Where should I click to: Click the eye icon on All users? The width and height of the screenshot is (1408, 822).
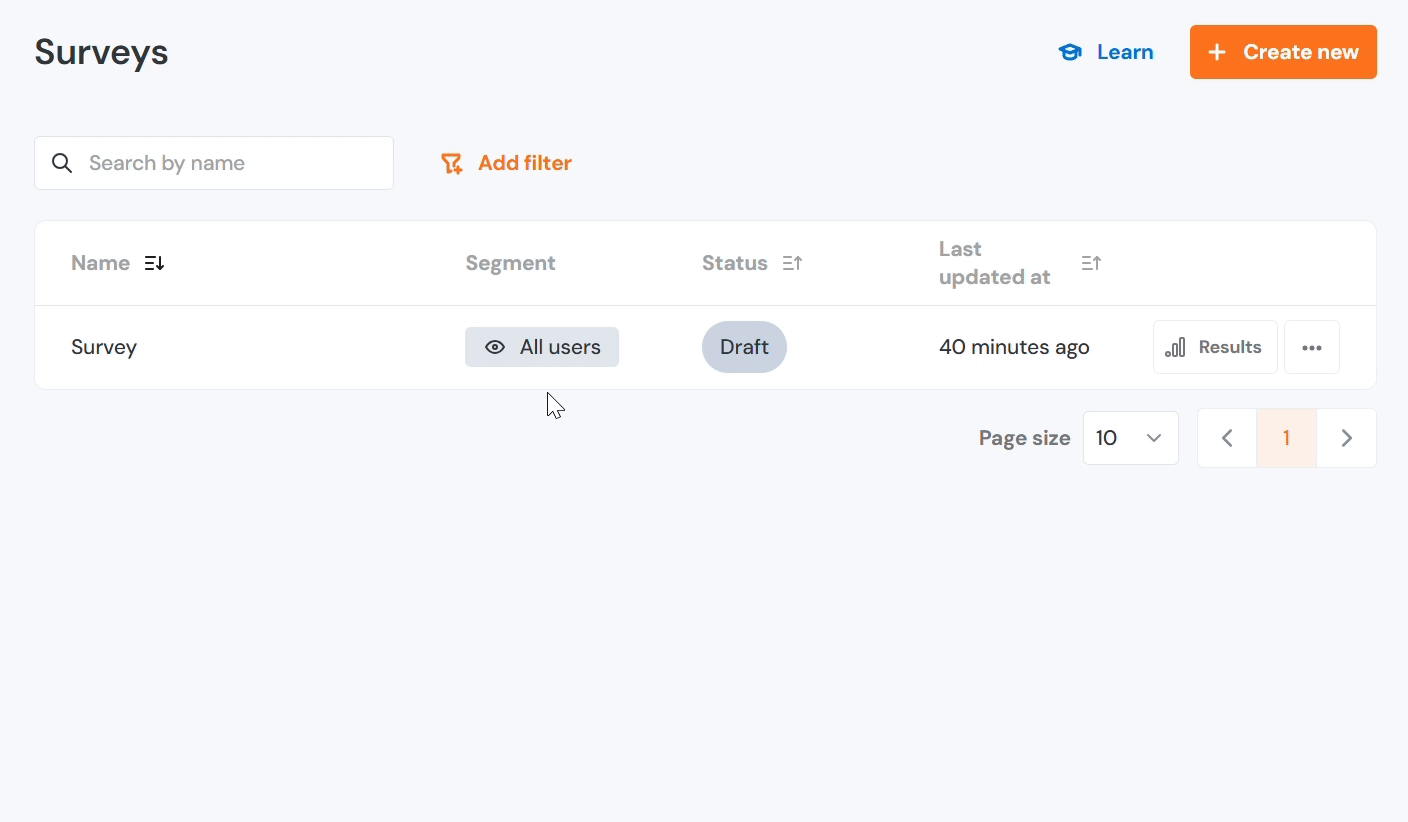494,347
